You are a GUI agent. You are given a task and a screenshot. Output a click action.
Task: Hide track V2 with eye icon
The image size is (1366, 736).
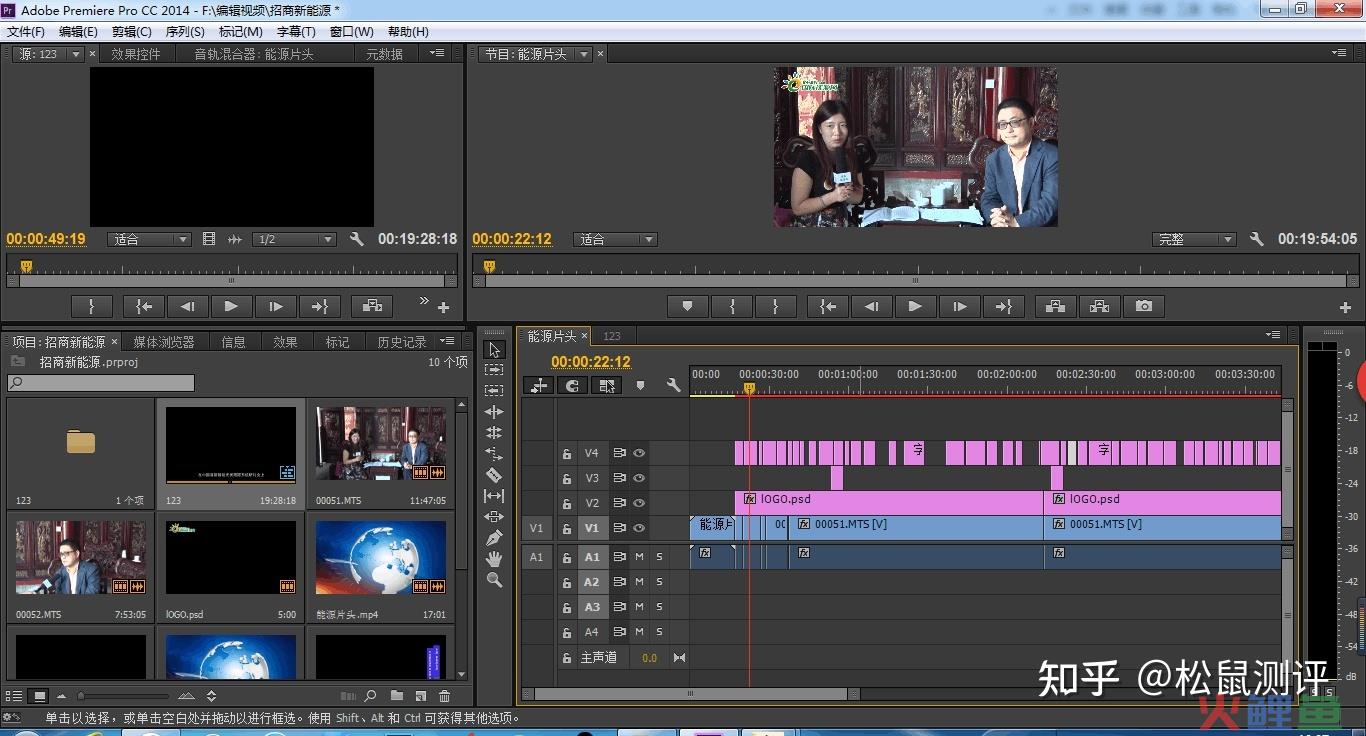pyautogui.click(x=639, y=503)
